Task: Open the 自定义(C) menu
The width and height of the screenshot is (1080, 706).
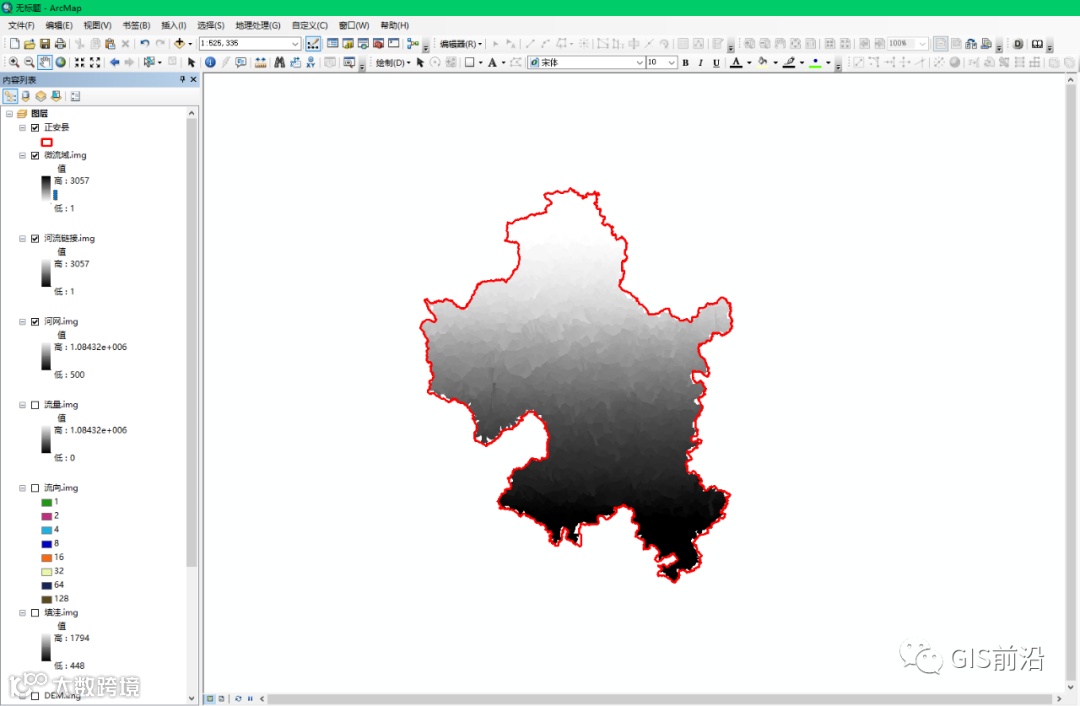Action: 309,25
